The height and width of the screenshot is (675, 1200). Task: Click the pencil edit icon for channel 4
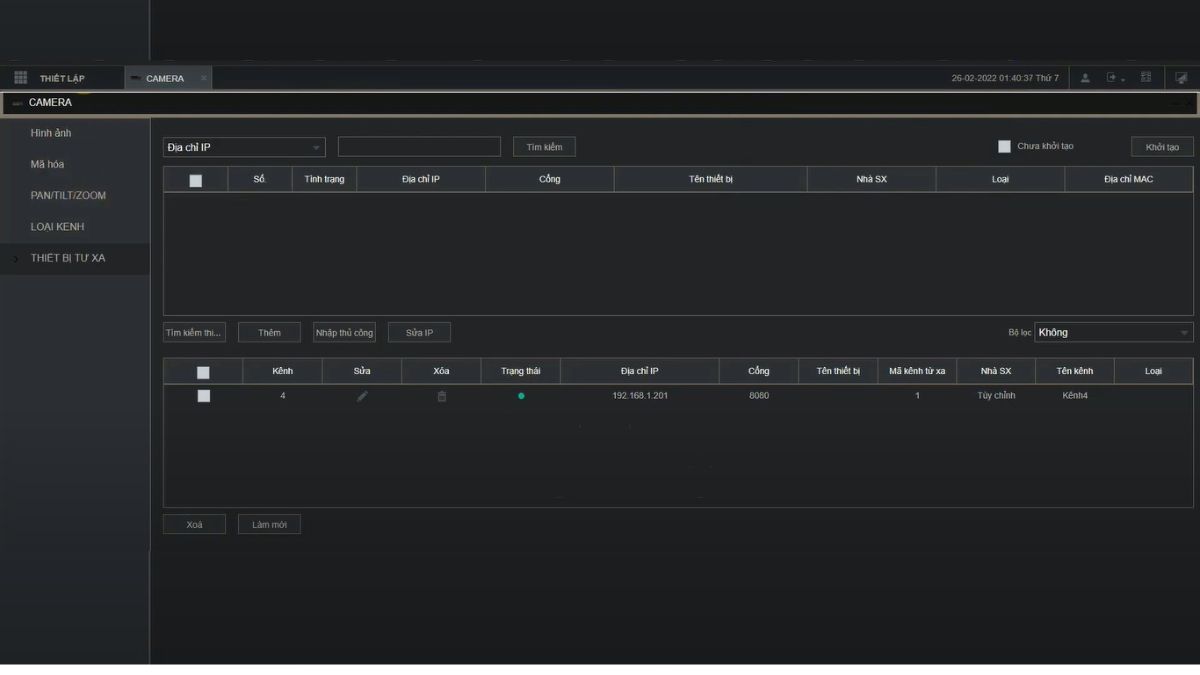pos(362,396)
